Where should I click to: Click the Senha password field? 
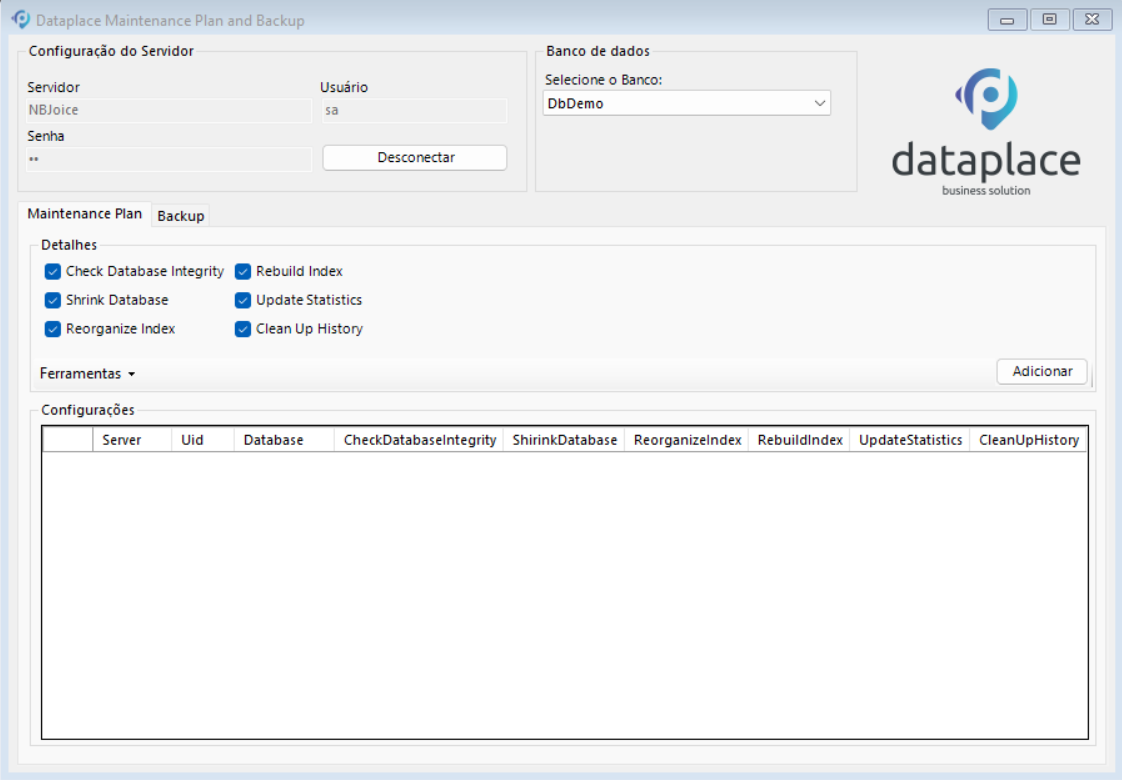(169, 159)
